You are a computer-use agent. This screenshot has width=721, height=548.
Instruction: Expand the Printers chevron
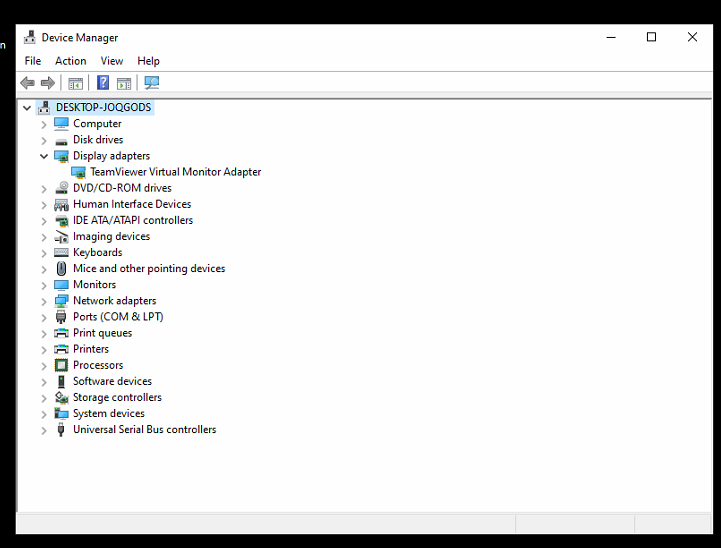[x=44, y=349]
